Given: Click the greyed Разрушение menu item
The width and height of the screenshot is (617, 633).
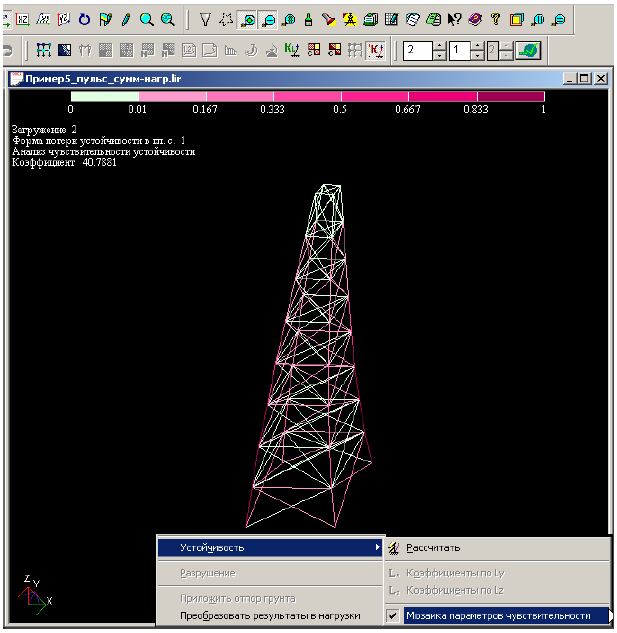Looking at the screenshot, I should (x=270, y=573).
